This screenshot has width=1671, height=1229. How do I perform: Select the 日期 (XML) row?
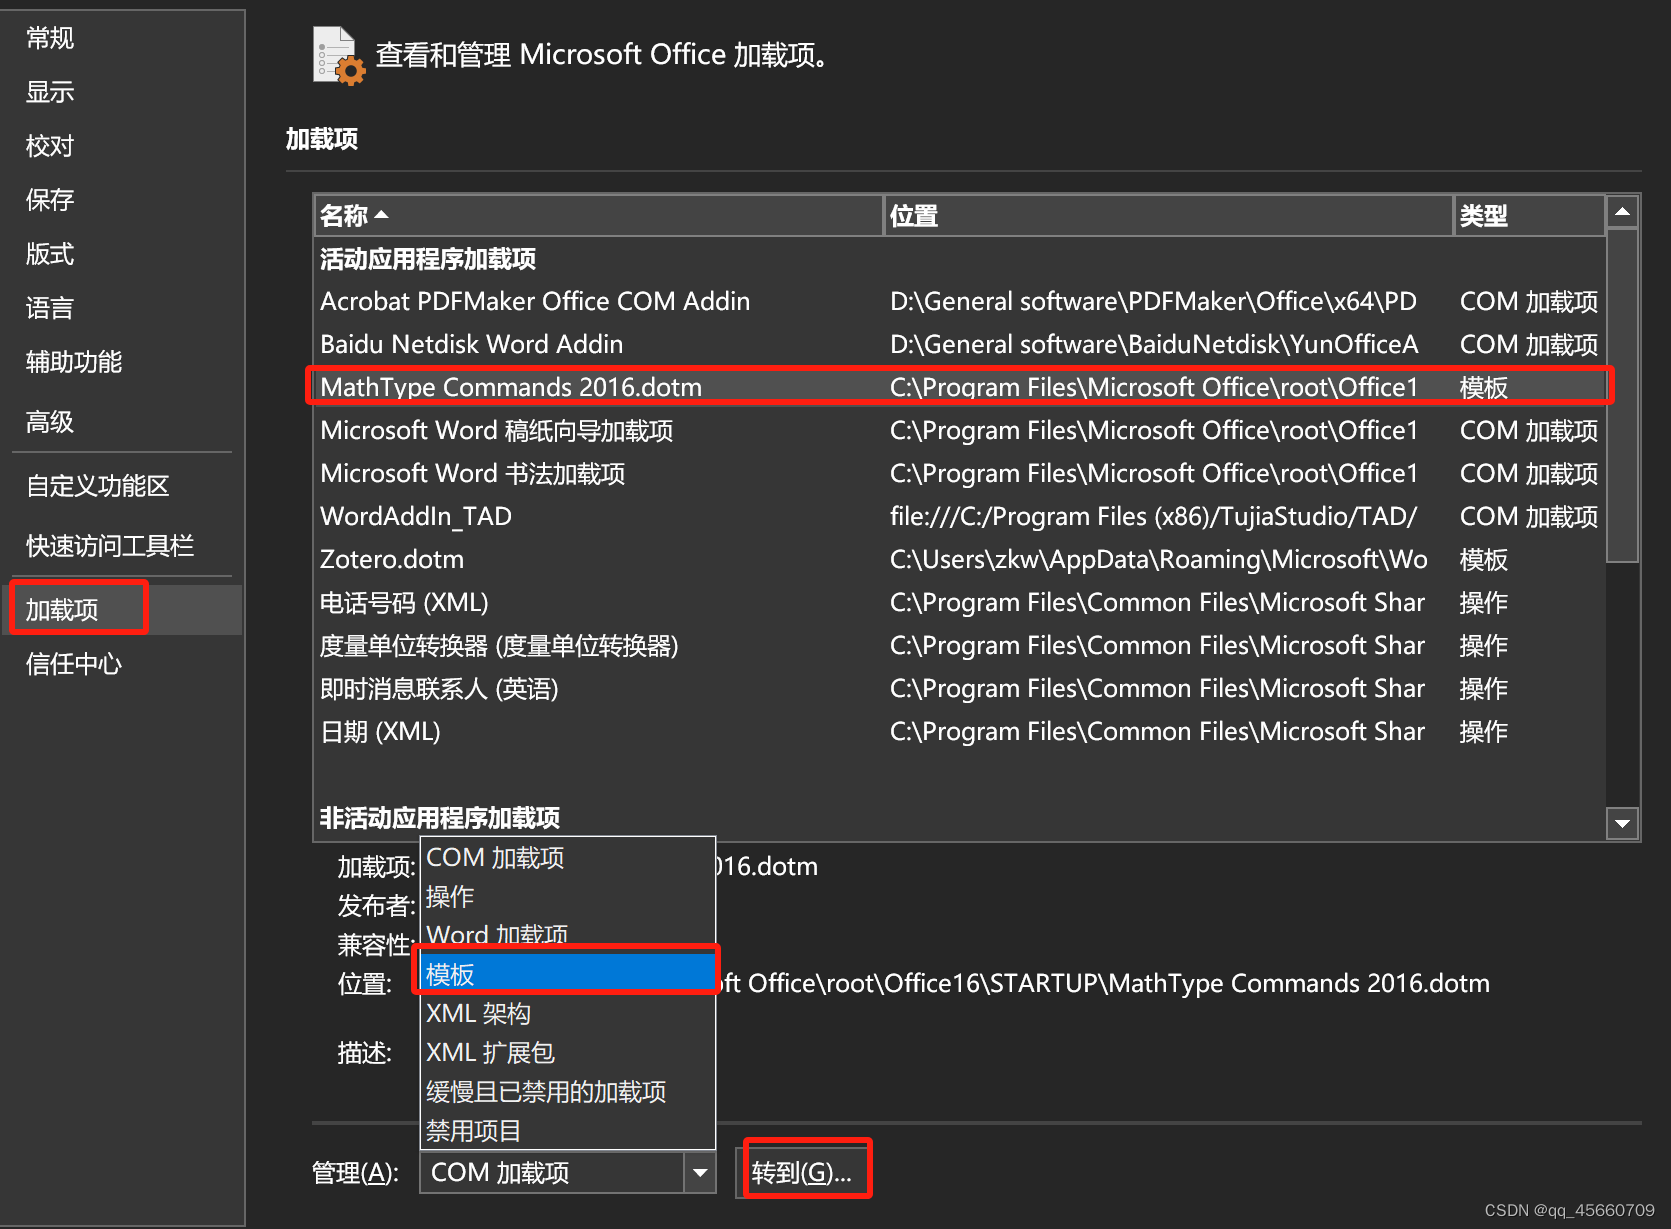pos(960,731)
